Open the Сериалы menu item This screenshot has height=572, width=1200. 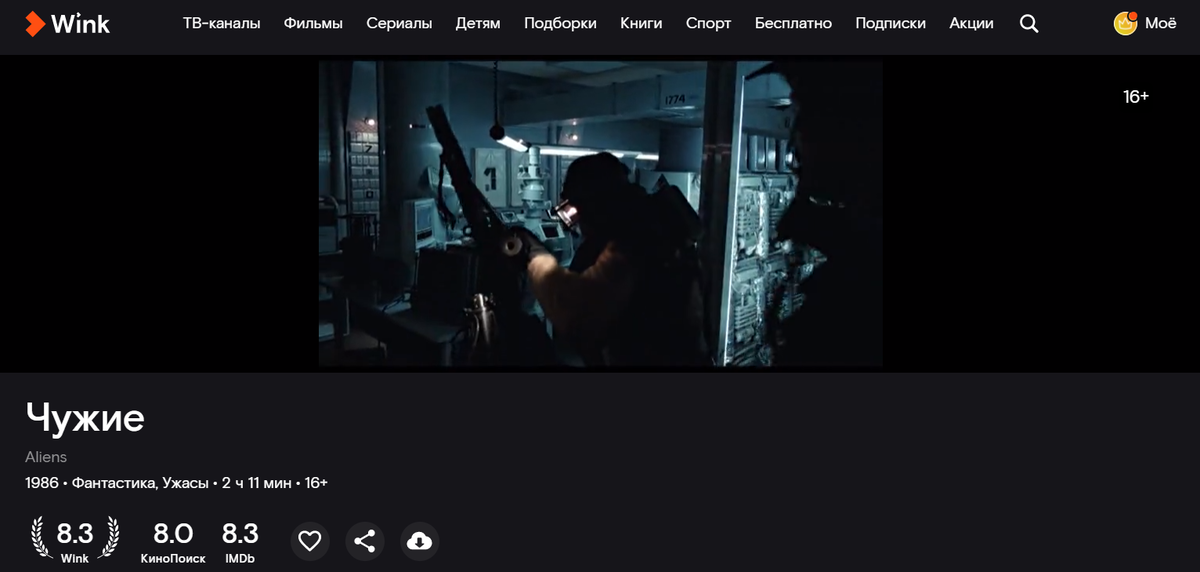pyautogui.click(x=399, y=23)
